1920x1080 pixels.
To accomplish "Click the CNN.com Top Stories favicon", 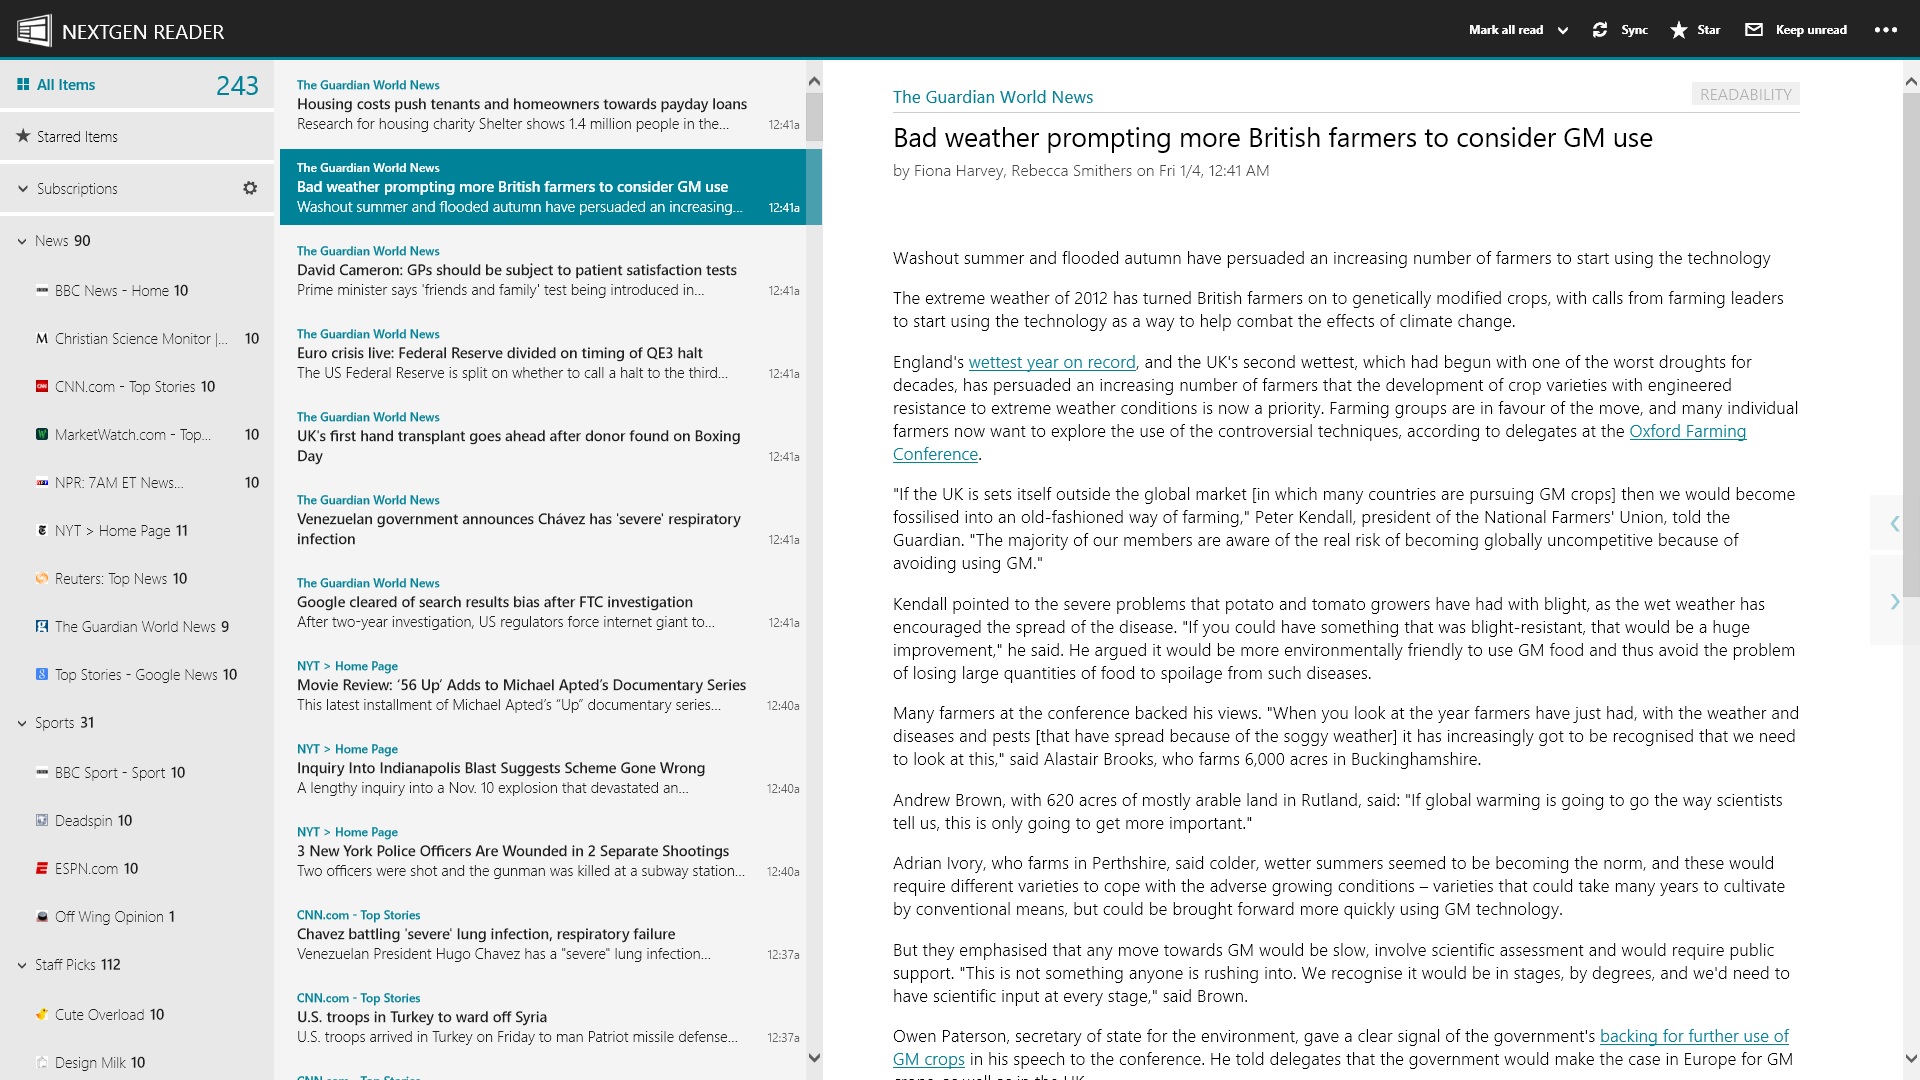I will click(x=41, y=386).
